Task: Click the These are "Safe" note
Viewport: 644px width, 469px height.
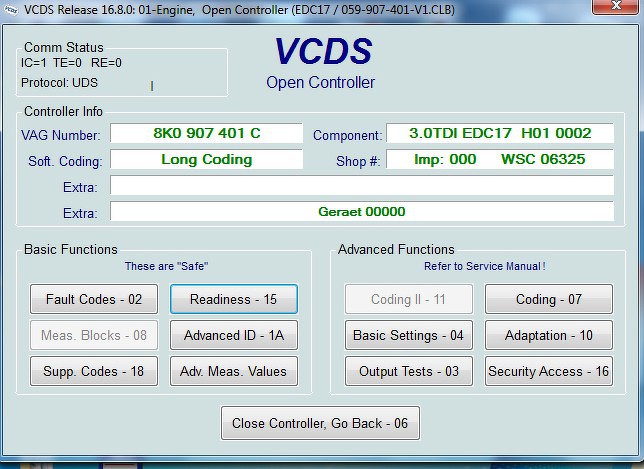Action: [x=166, y=266]
